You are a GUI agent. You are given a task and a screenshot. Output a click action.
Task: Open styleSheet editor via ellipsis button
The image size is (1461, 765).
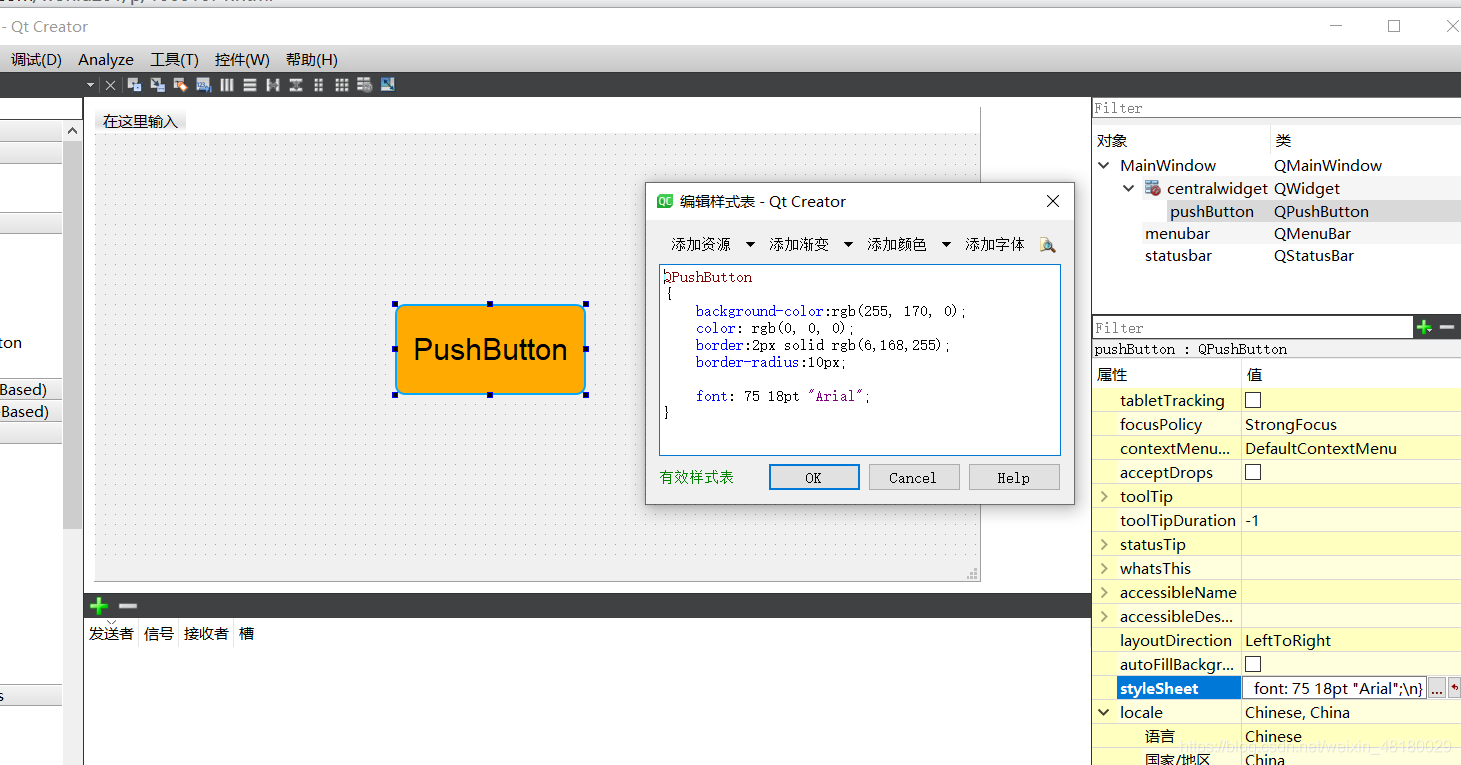(1436, 688)
